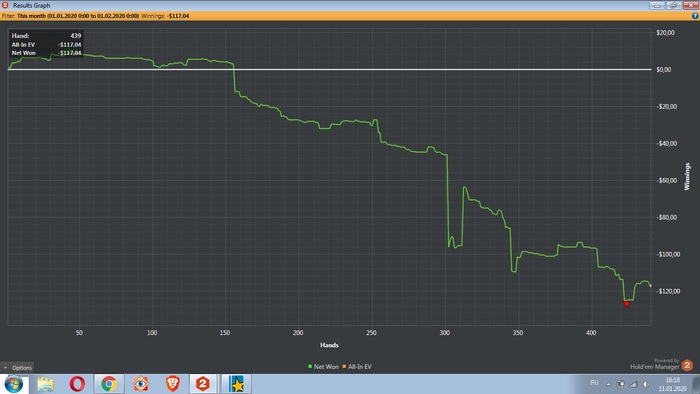This screenshot has height=394, width=700.
Task: Click the 300 x-axis tick label
Action: coord(445,333)
